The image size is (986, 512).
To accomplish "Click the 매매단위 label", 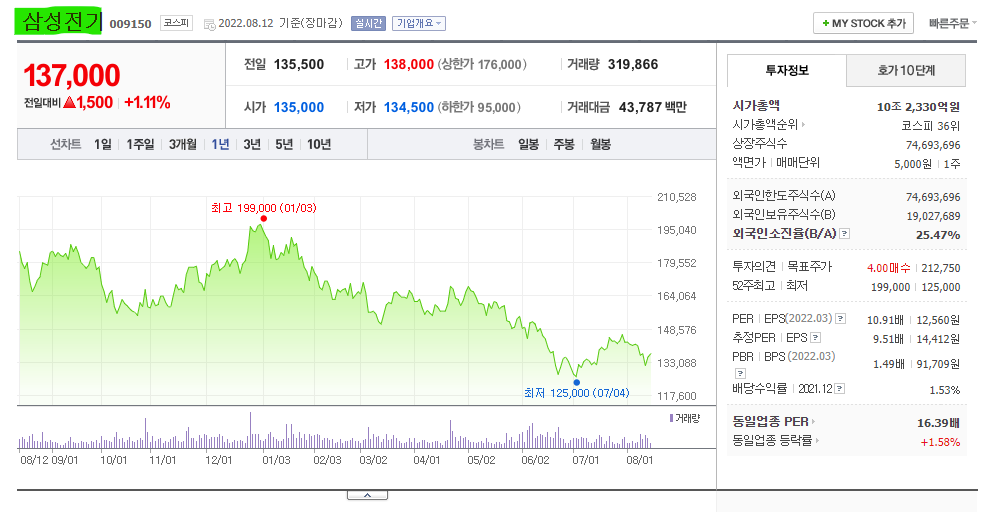I will pos(797,162).
